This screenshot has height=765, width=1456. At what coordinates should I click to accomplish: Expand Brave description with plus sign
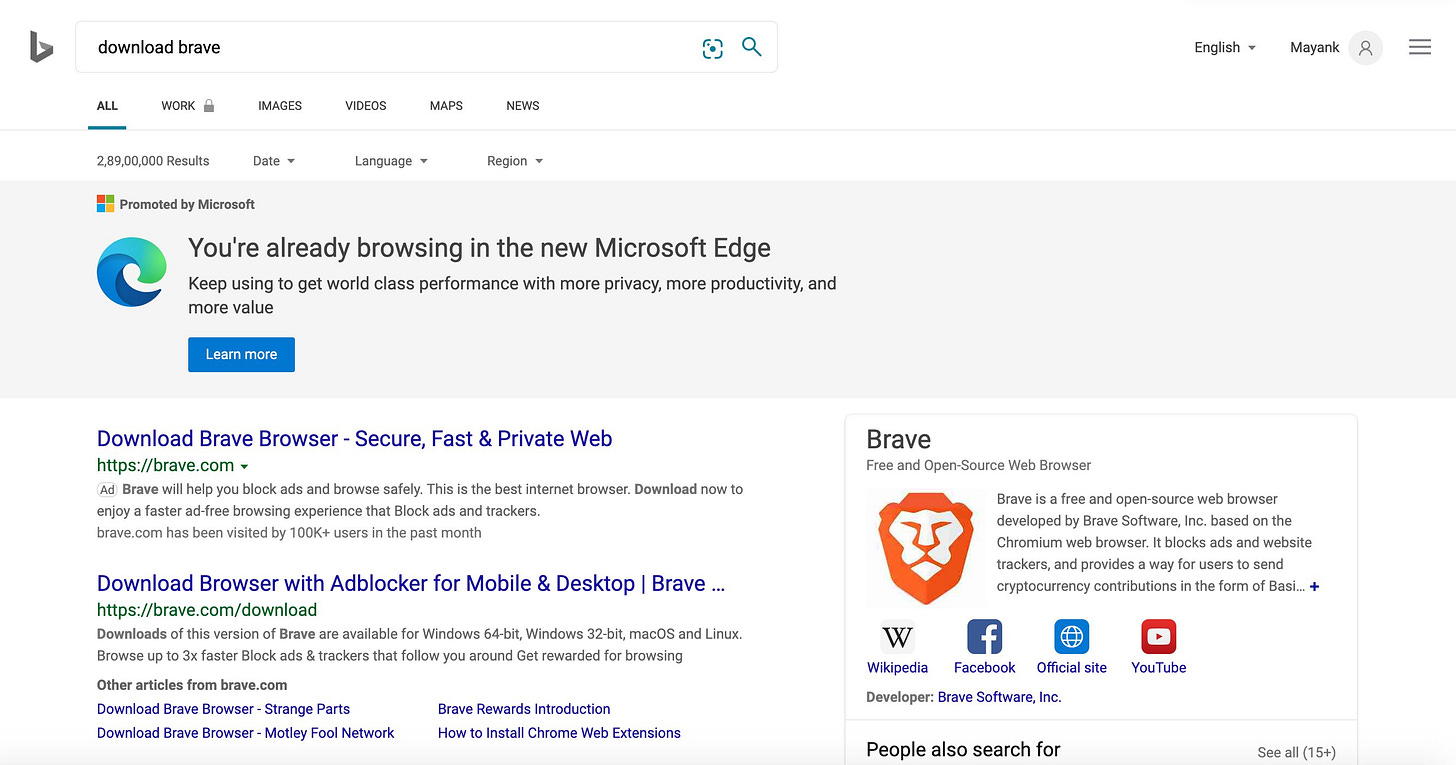point(1314,586)
